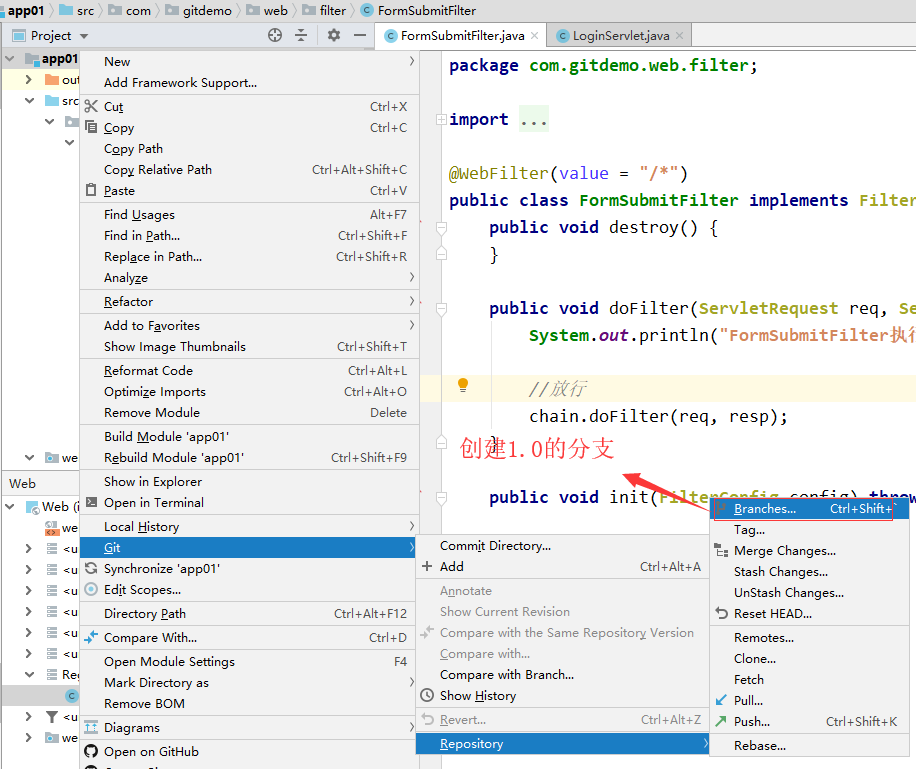Open Remotes... dialog
This screenshot has height=769, width=916.
(x=810, y=638)
